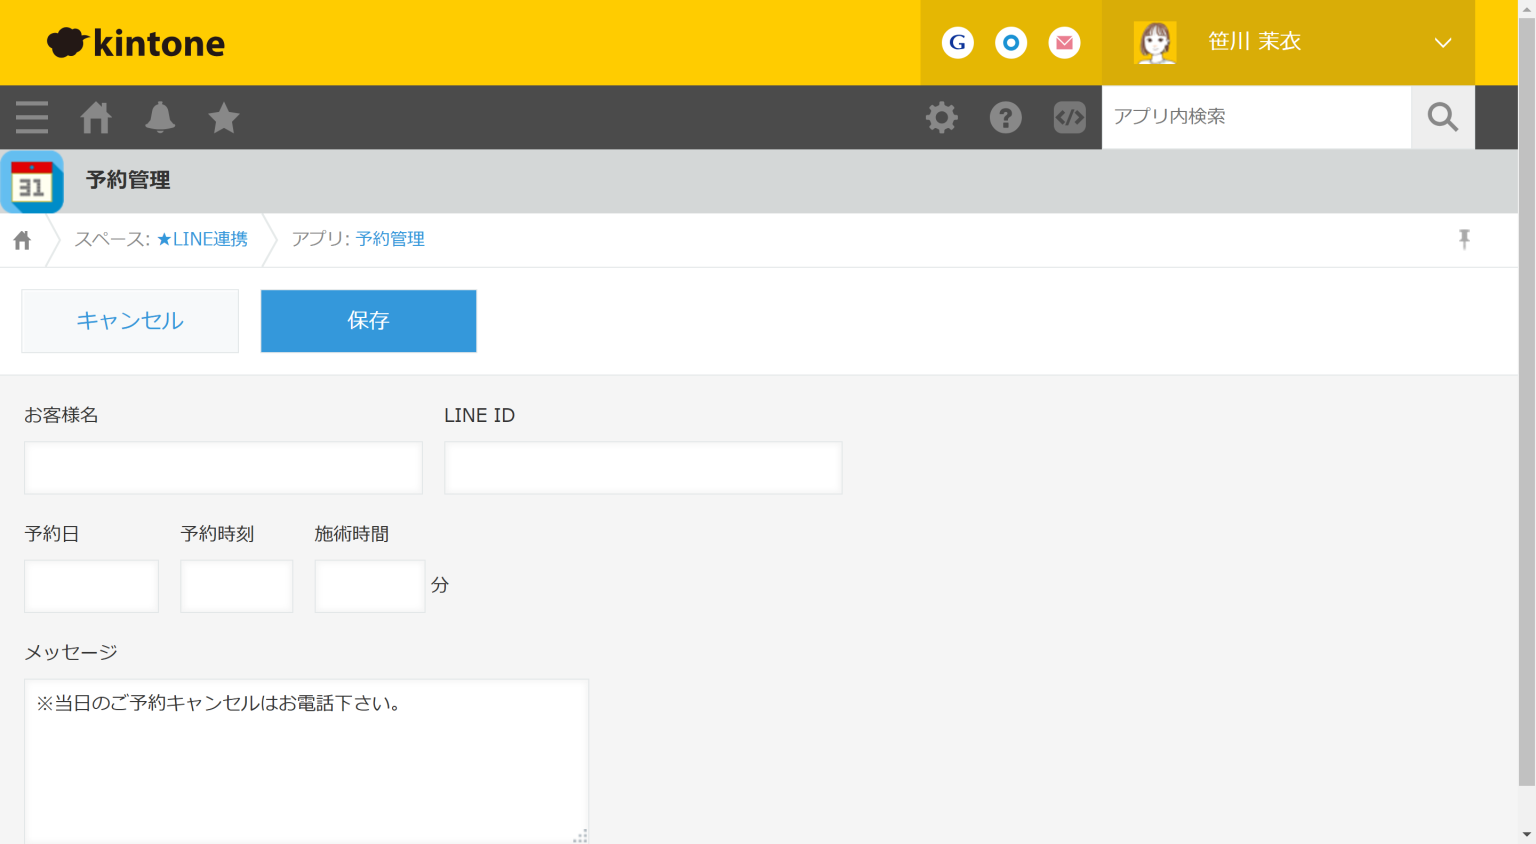
Task: Select the G service icon in the header
Action: point(957,42)
